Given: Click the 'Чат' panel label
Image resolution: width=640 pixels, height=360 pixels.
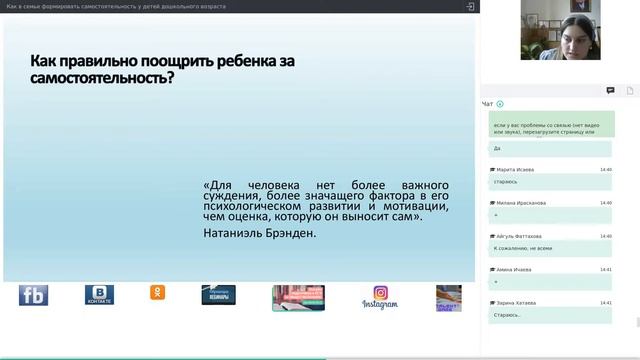Looking at the screenshot, I should click(487, 104).
